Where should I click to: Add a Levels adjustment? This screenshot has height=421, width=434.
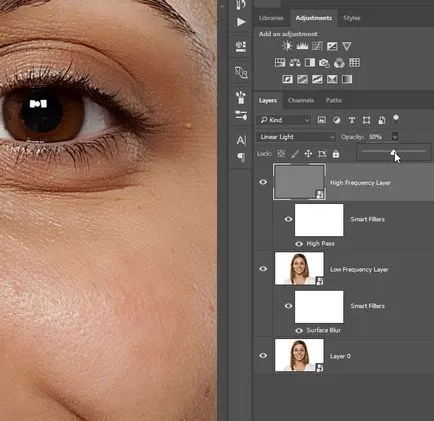coord(302,46)
